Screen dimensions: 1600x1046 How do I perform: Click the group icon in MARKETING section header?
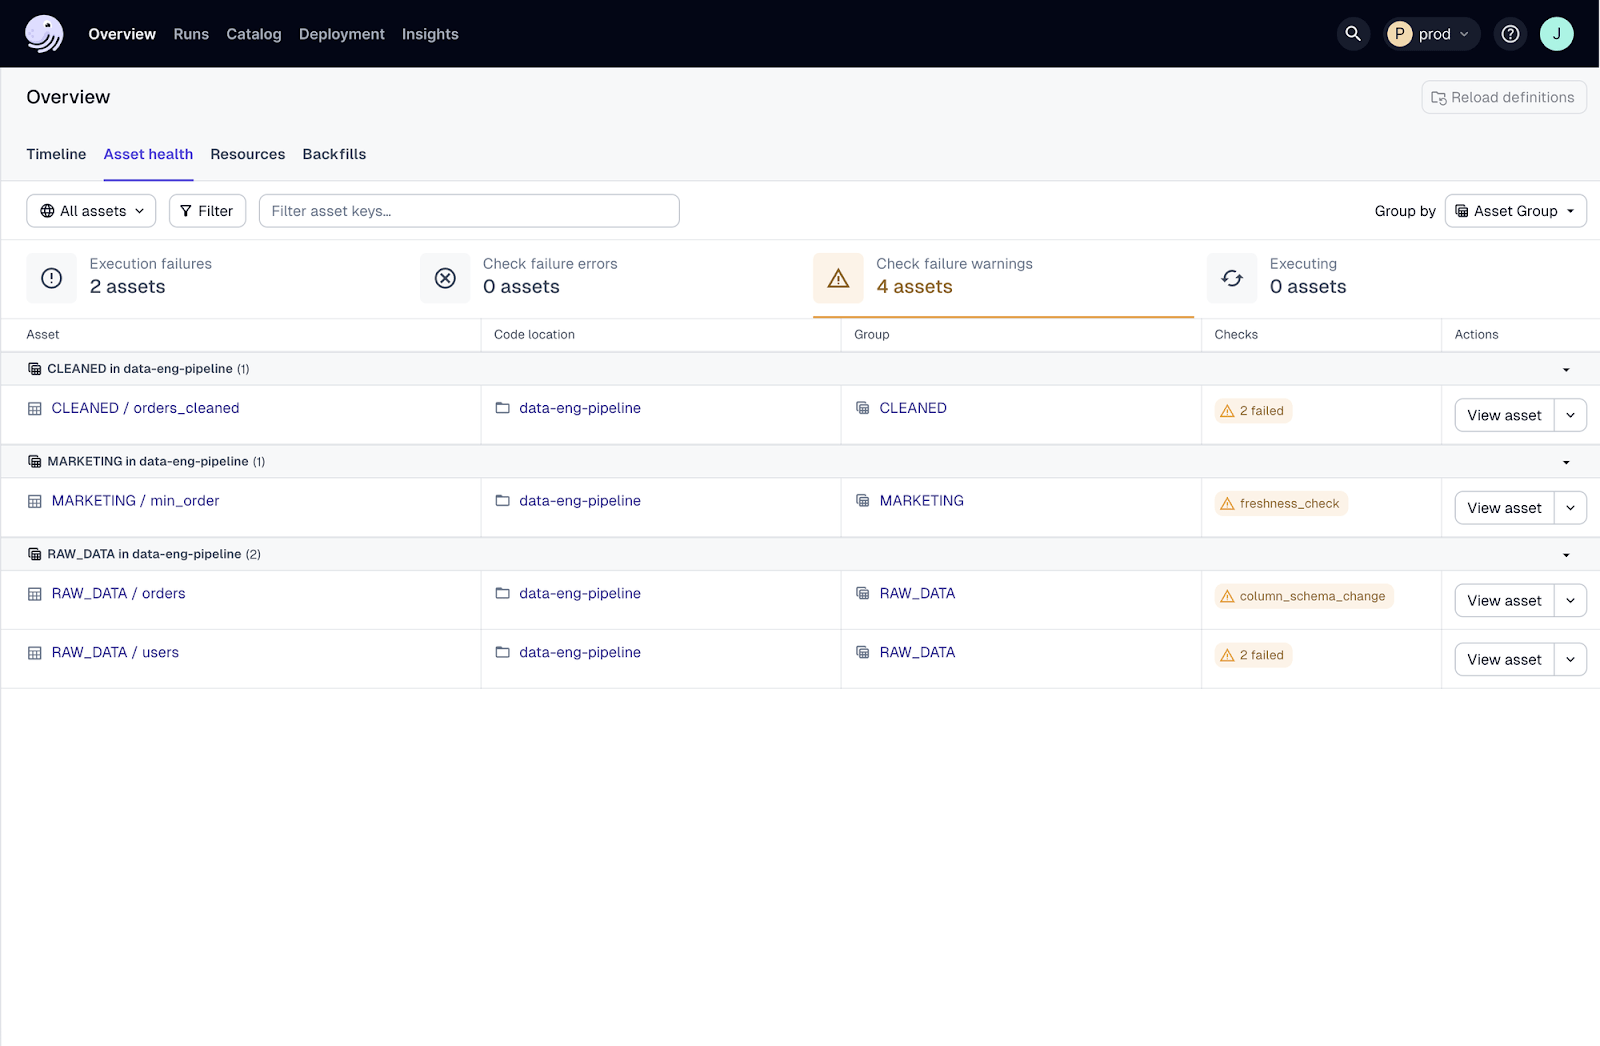(35, 462)
